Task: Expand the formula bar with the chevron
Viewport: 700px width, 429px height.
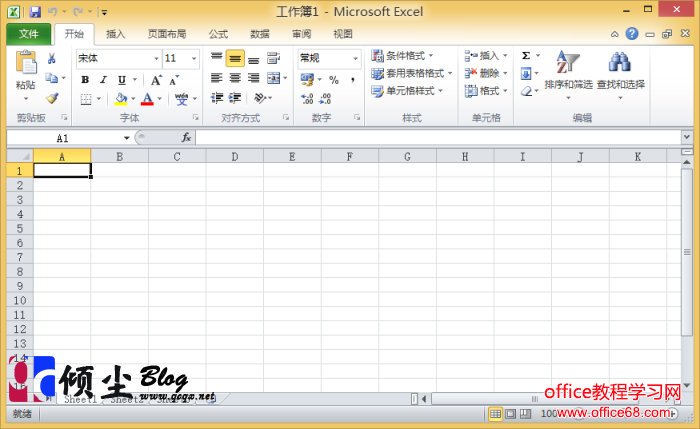Action: click(x=687, y=137)
